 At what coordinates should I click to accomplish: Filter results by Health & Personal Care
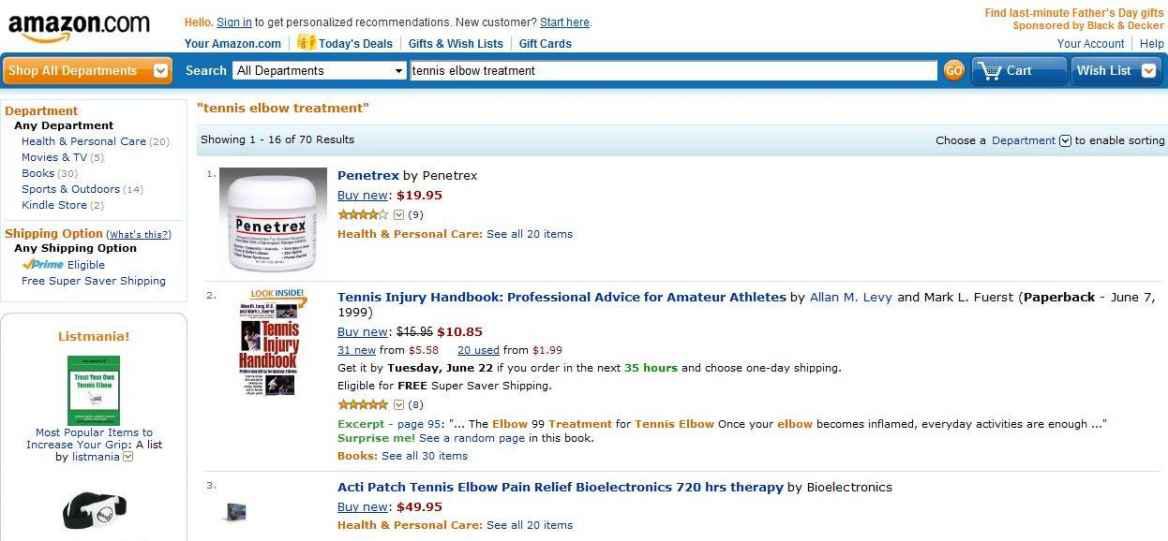point(84,141)
